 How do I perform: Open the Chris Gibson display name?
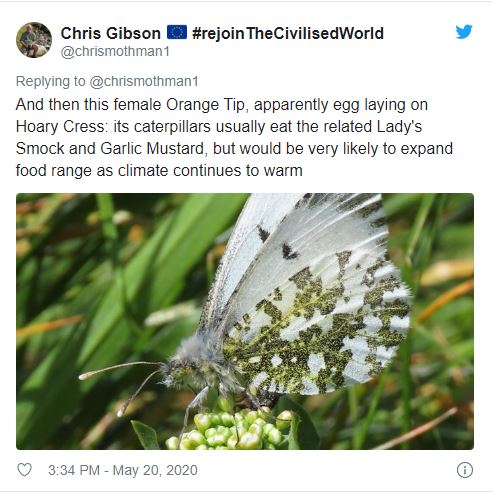coord(111,33)
